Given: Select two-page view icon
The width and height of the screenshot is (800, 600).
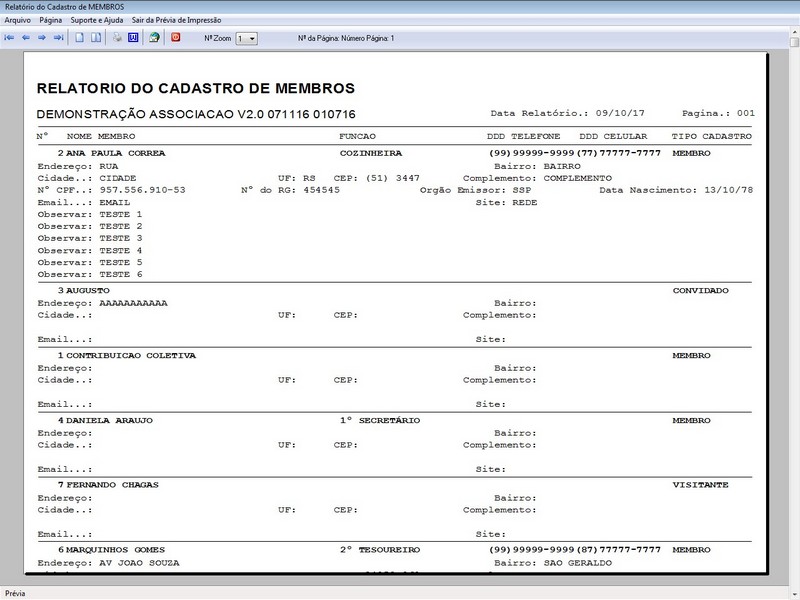Looking at the screenshot, I should [96, 38].
